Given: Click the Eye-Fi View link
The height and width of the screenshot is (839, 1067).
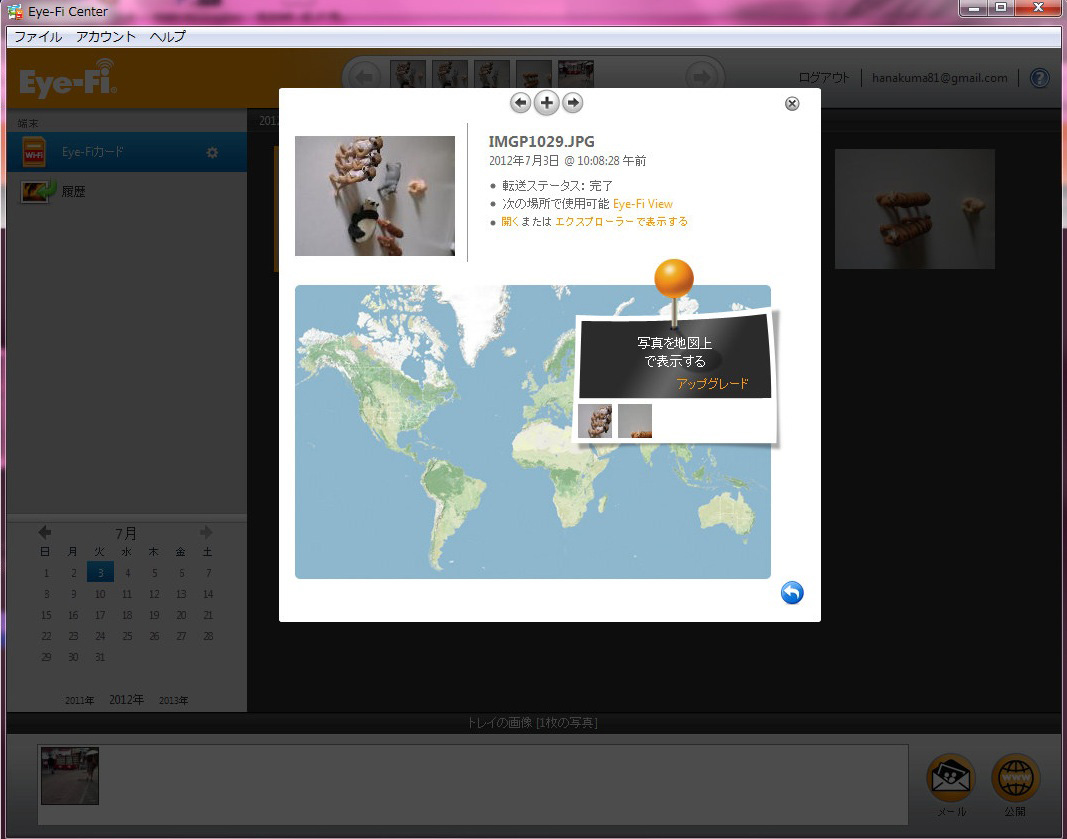Looking at the screenshot, I should click(643, 204).
